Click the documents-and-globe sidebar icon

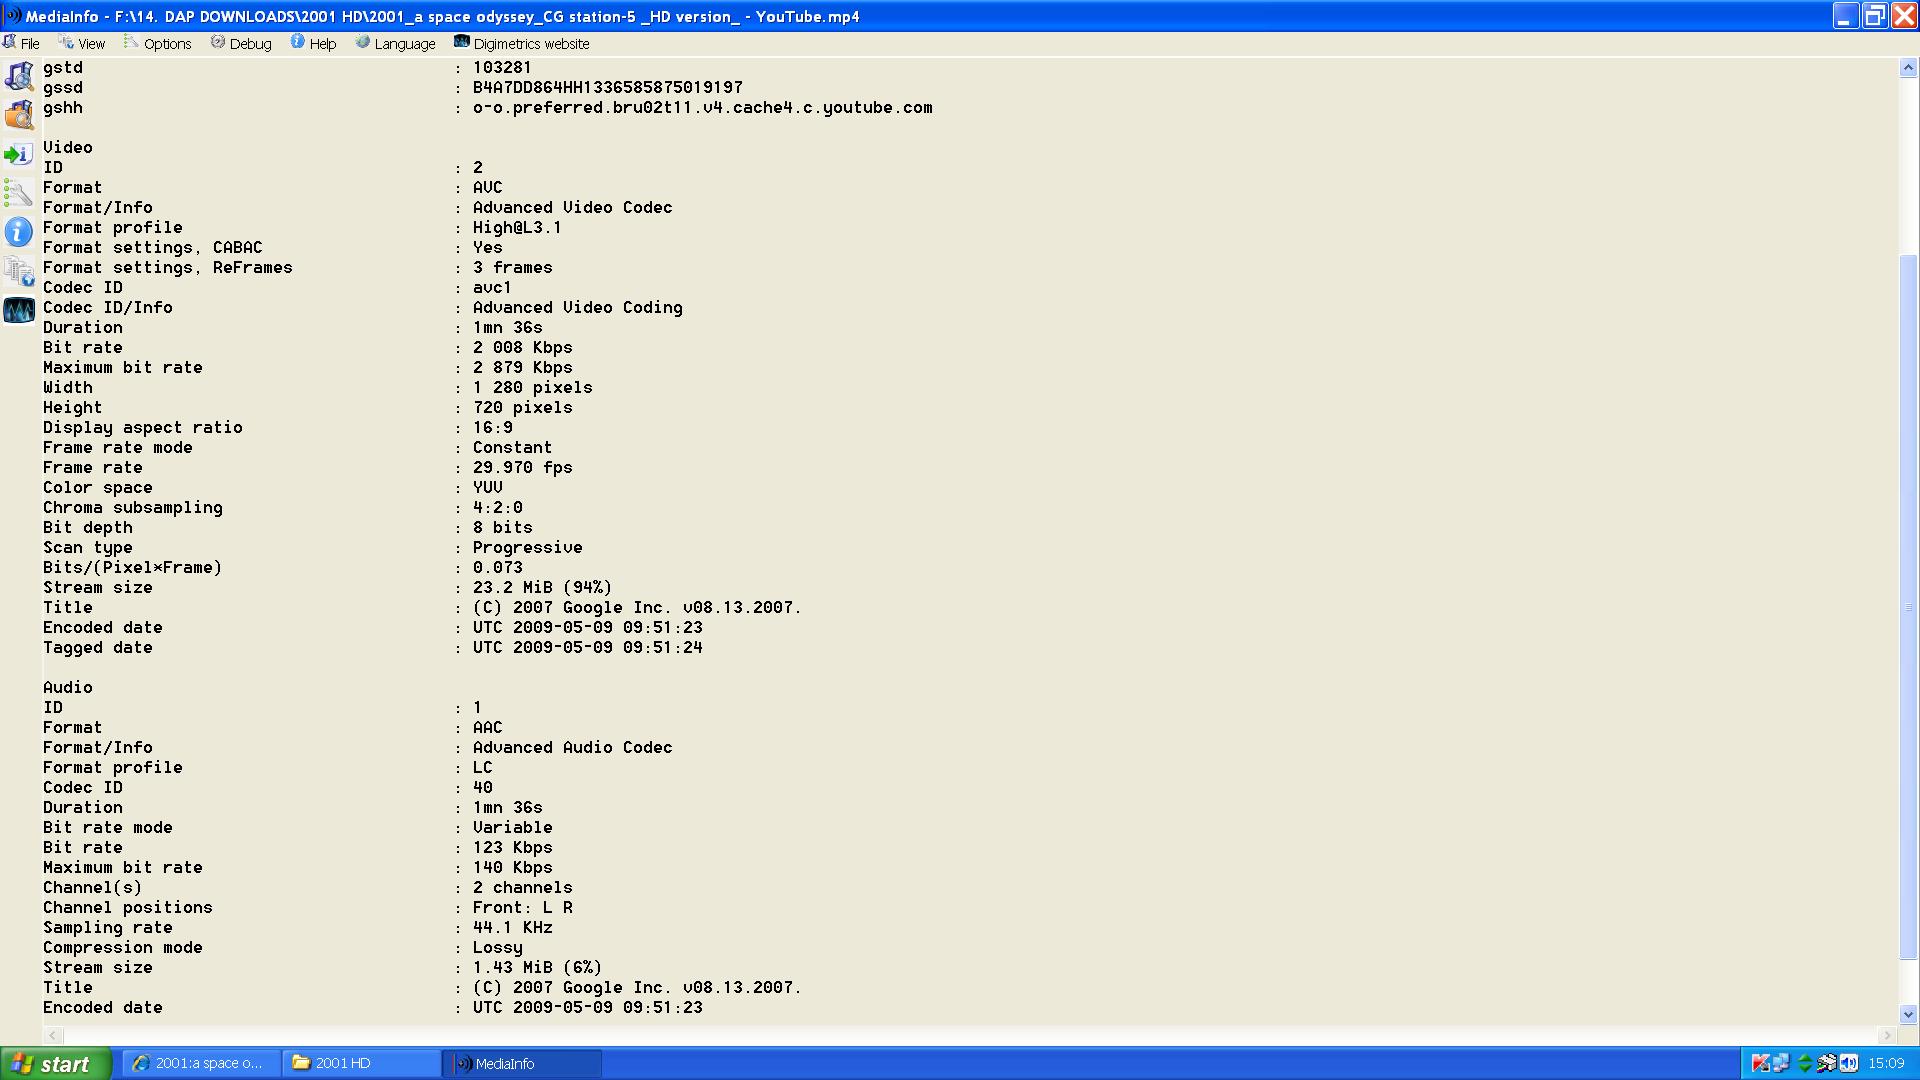19,271
